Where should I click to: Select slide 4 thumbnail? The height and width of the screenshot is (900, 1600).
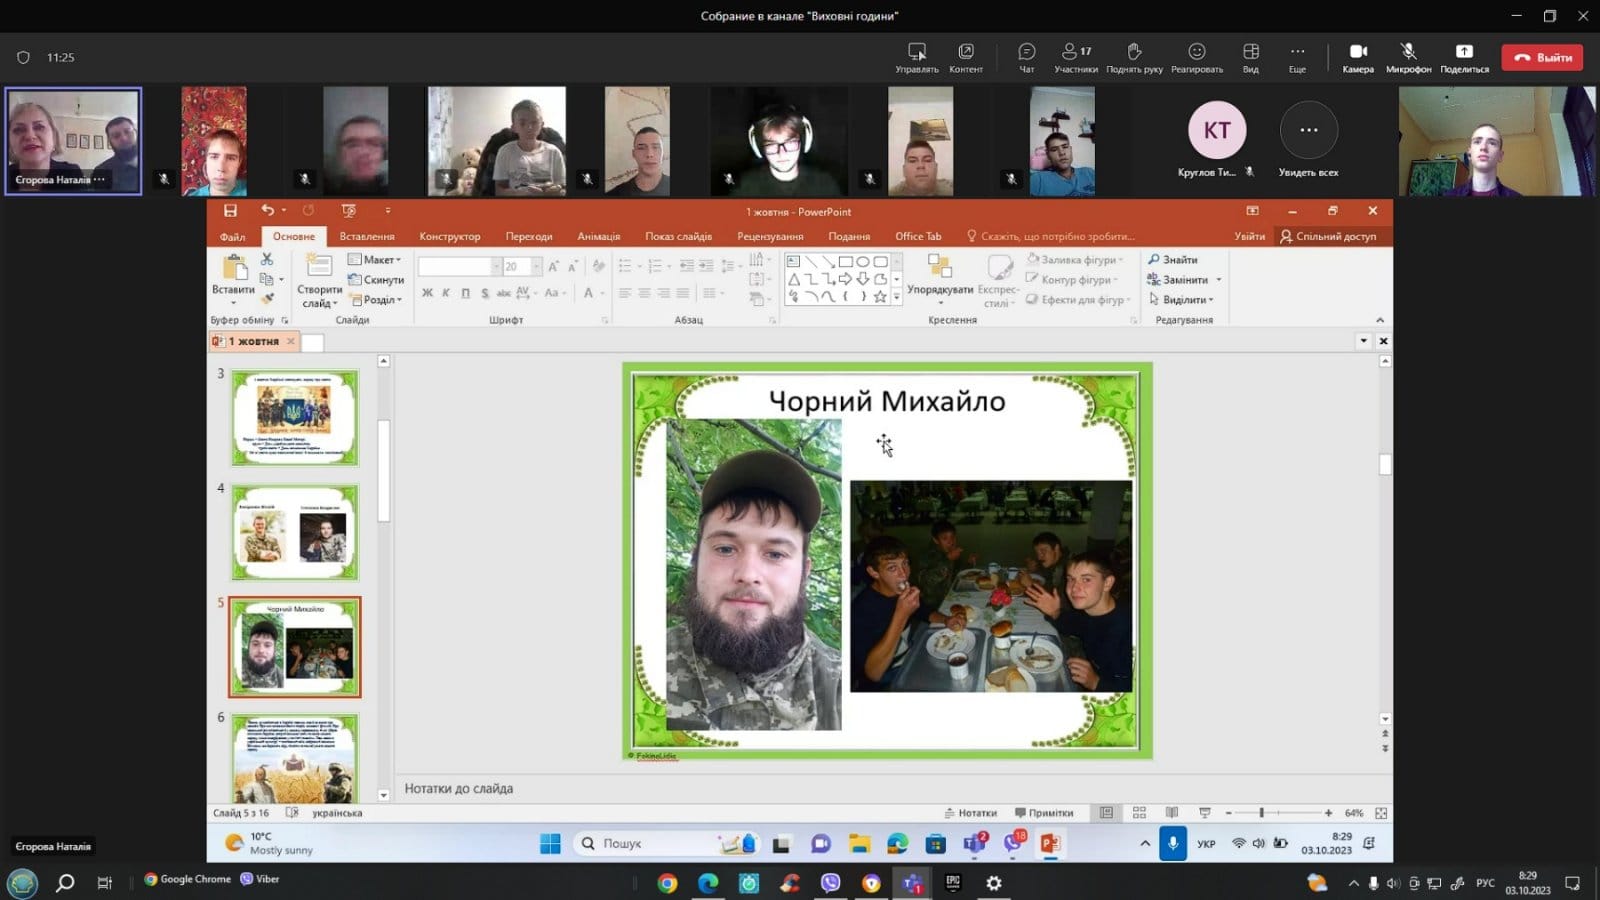click(295, 533)
